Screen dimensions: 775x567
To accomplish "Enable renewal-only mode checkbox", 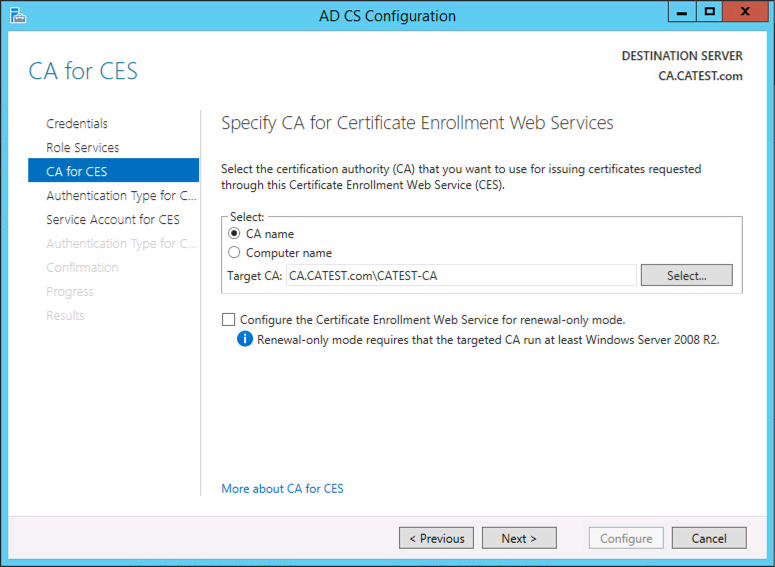I will pyautogui.click(x=228, y=320).
